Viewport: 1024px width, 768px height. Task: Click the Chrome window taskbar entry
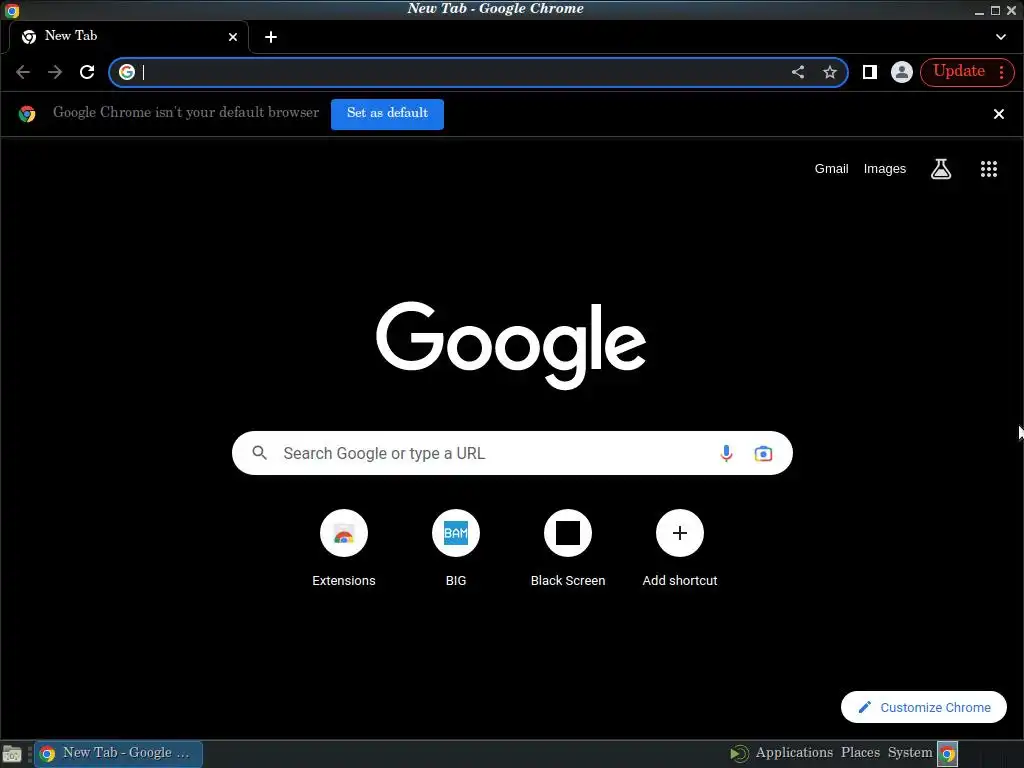tap(118, 754)
